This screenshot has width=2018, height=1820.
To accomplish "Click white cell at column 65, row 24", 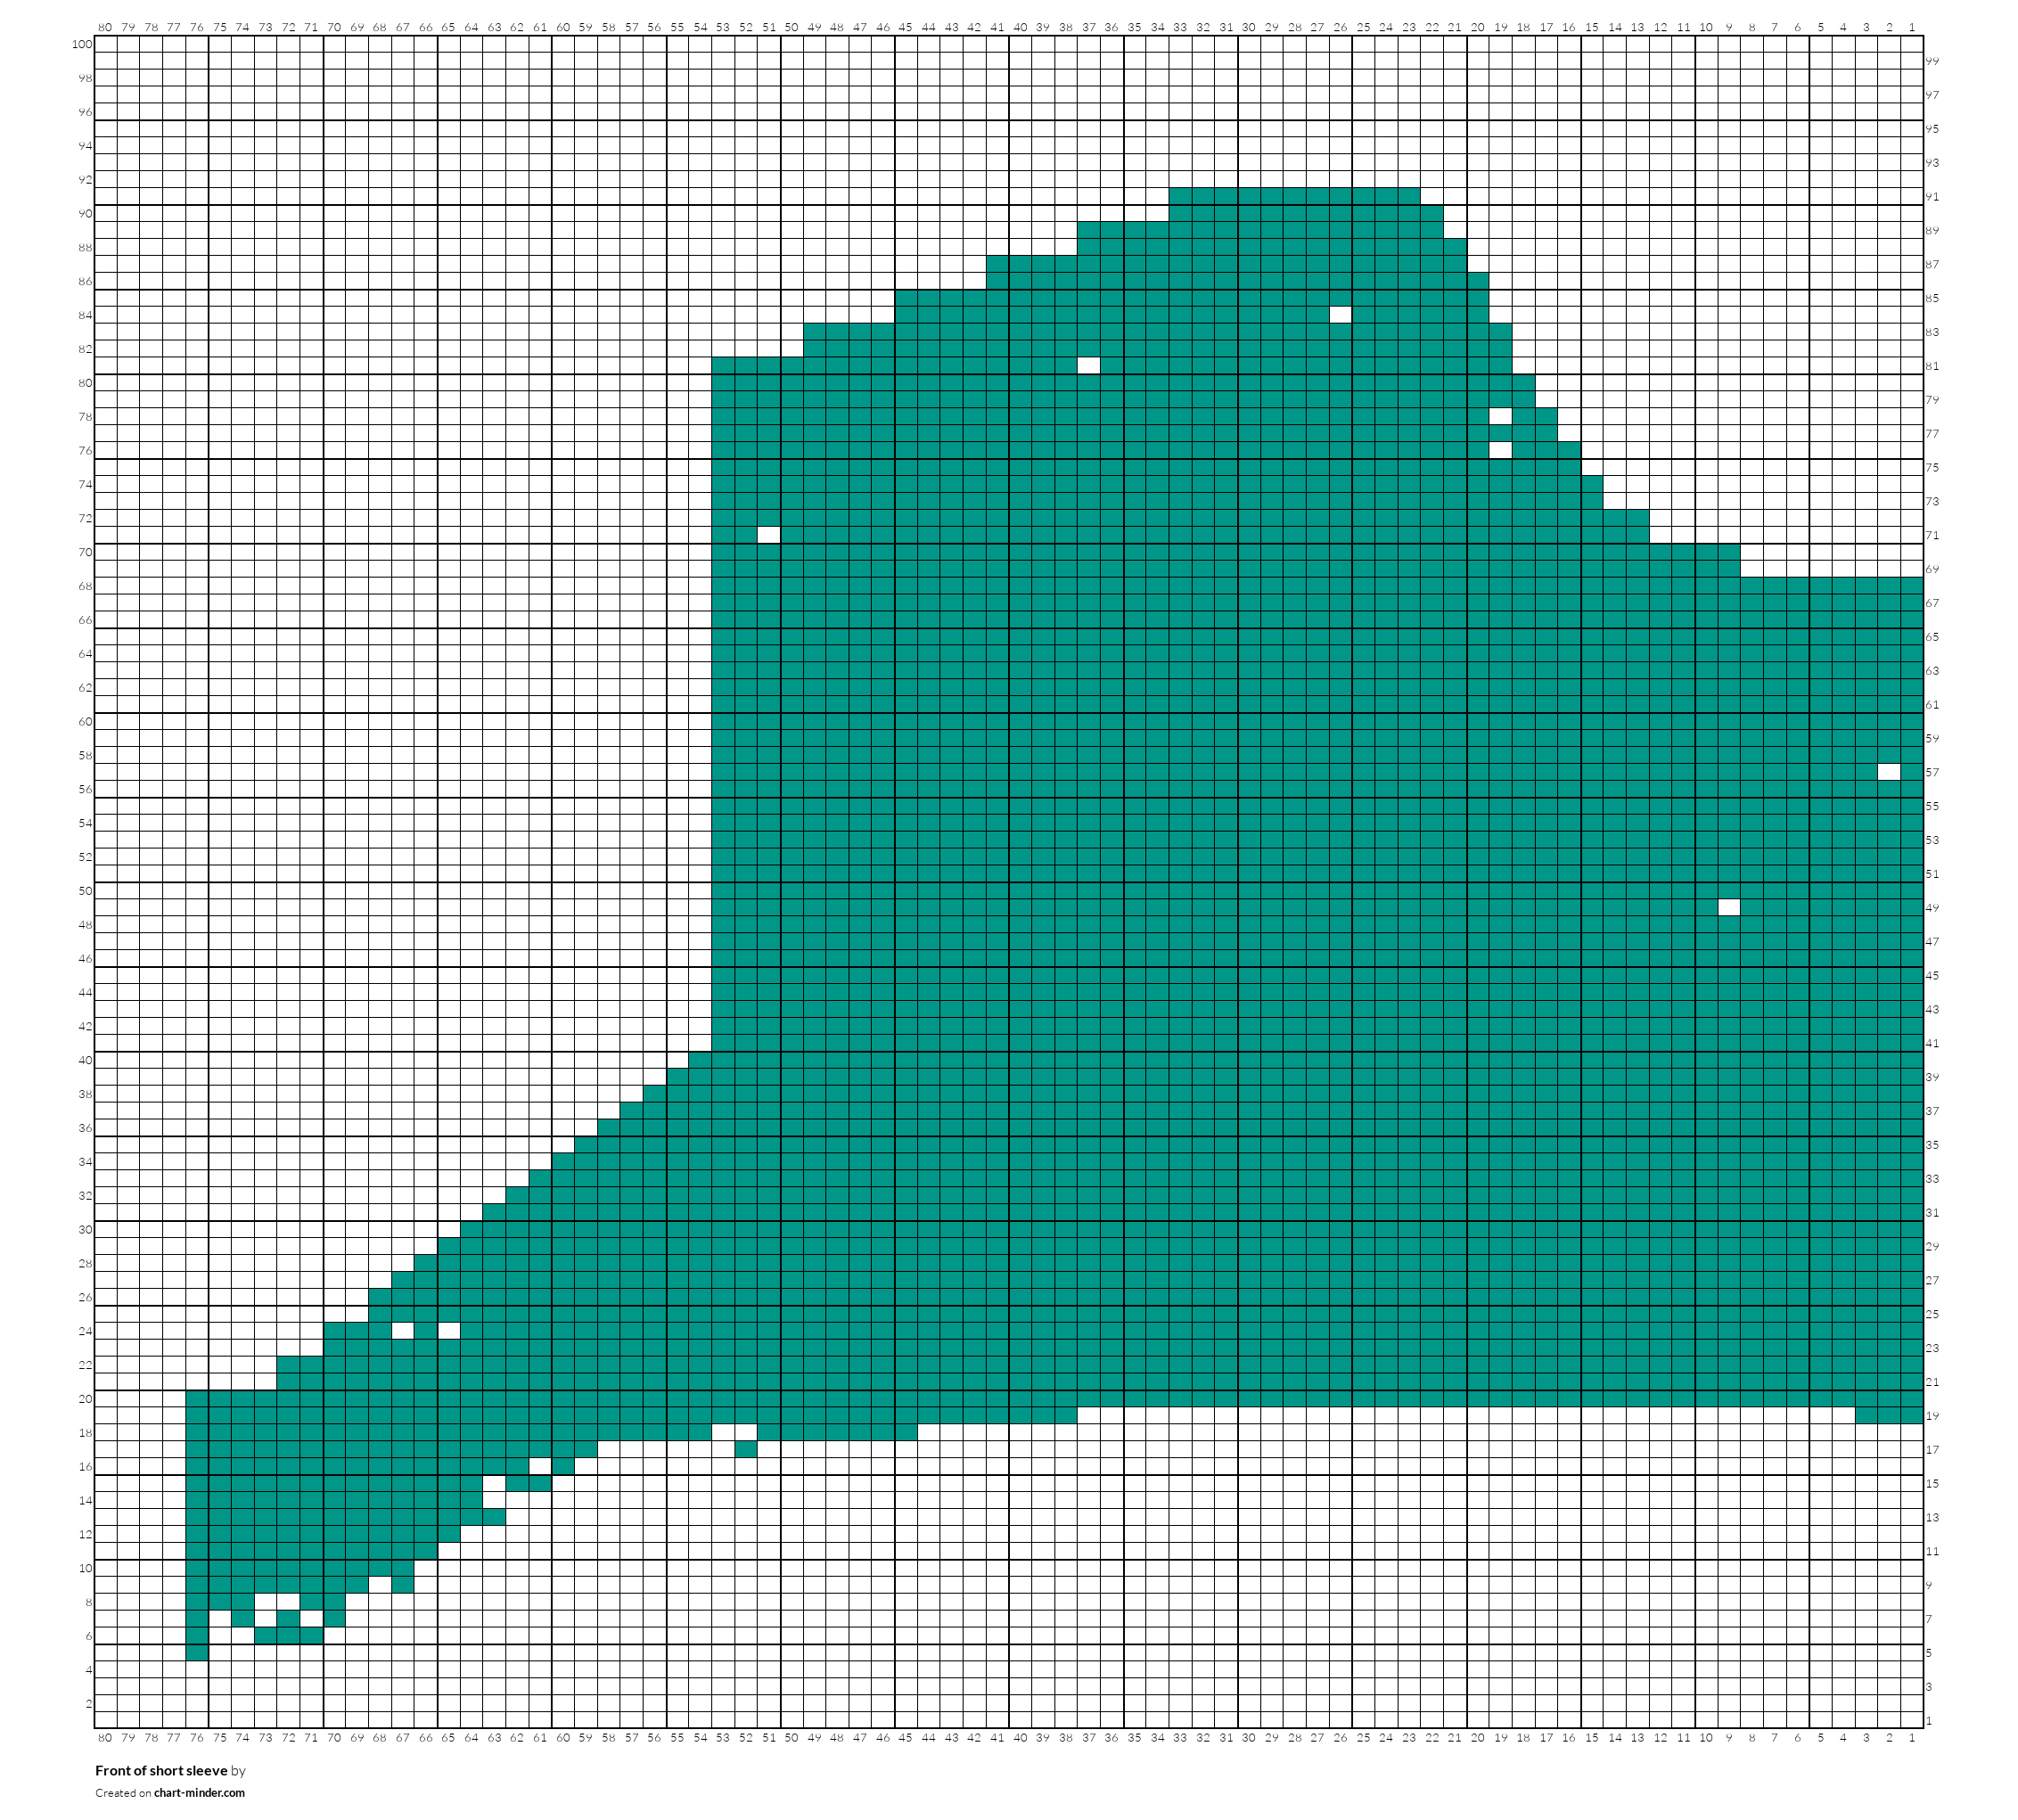I will coord(449,1331).
